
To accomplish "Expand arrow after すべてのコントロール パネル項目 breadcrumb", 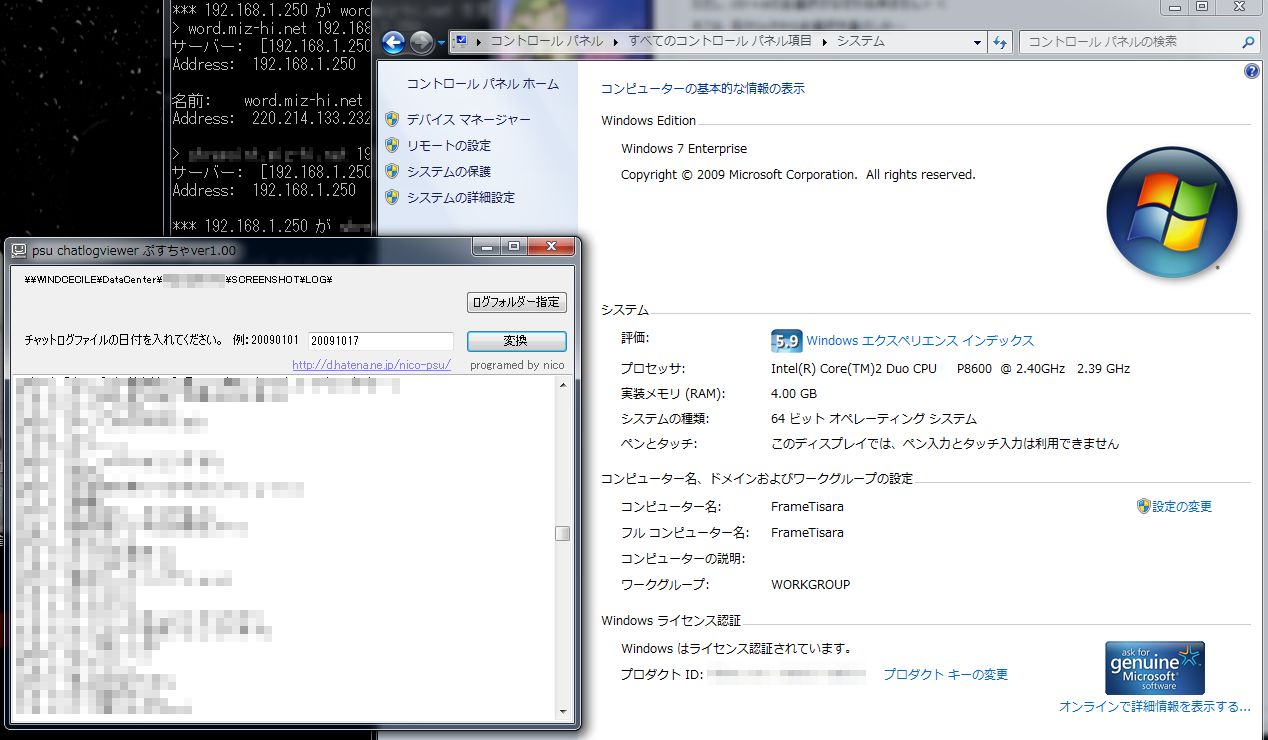I will 825,42.
